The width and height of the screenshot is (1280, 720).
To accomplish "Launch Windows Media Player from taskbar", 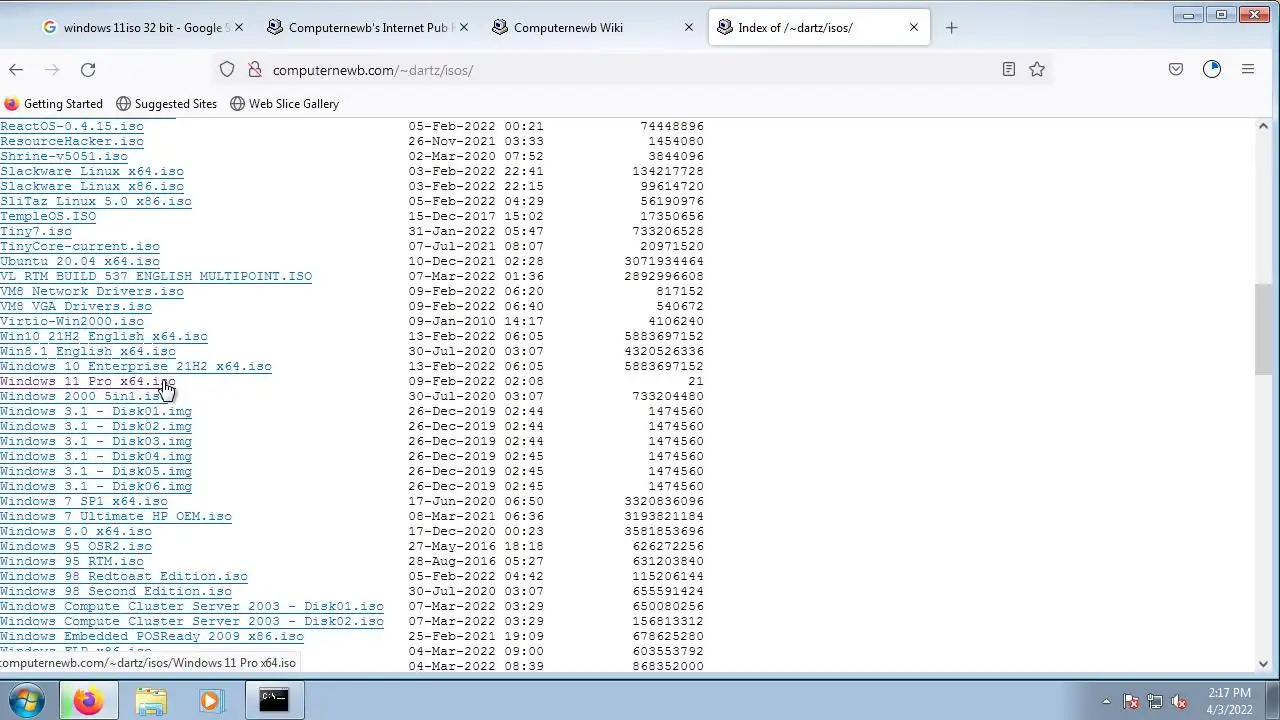I will click(210, 700).
